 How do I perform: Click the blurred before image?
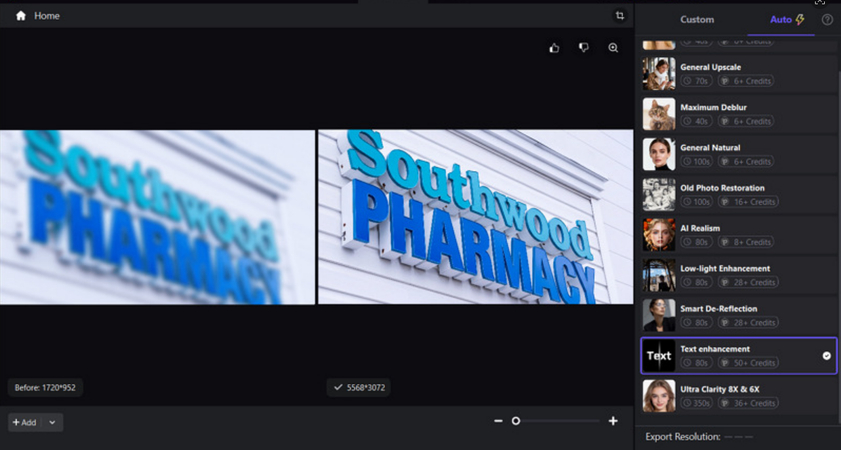(x=157, y=217)
